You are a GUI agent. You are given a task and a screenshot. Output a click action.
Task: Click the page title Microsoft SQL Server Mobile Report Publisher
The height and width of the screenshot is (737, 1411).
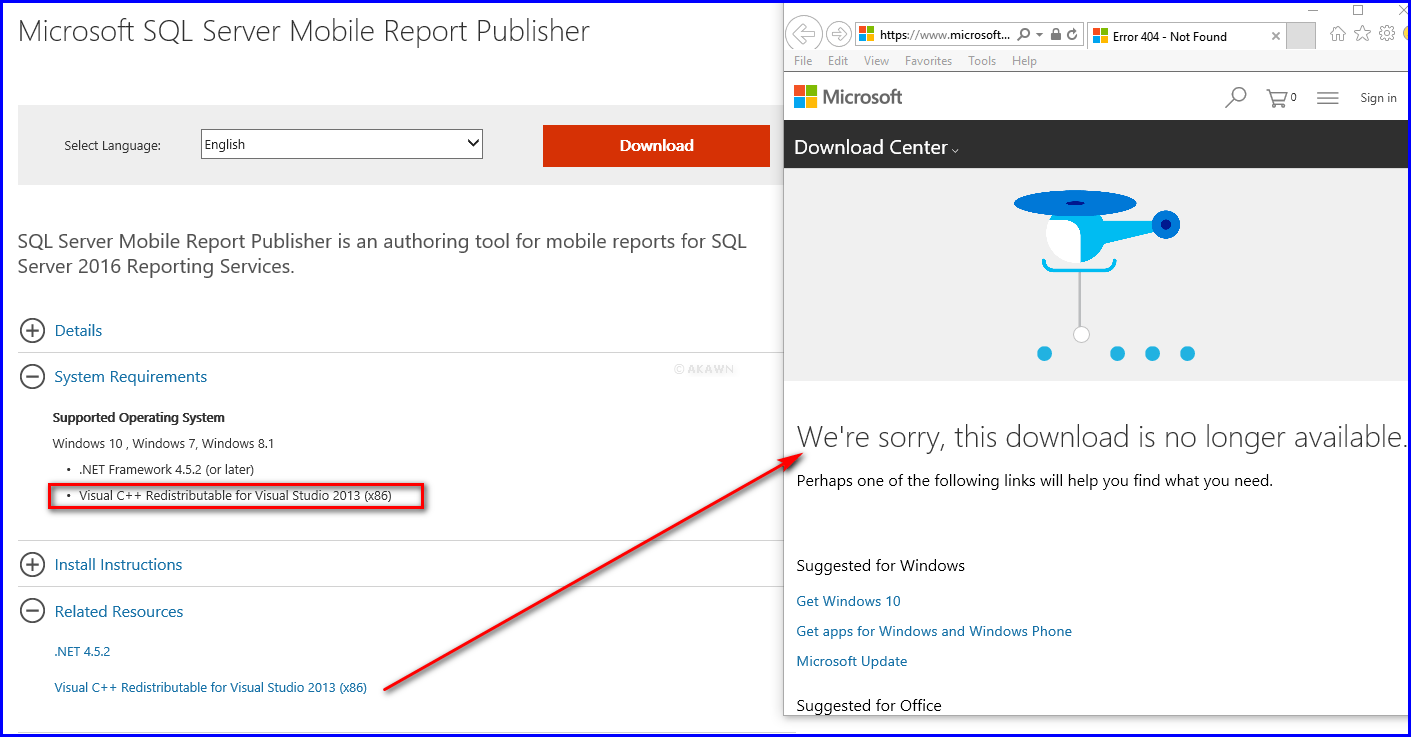304,31
